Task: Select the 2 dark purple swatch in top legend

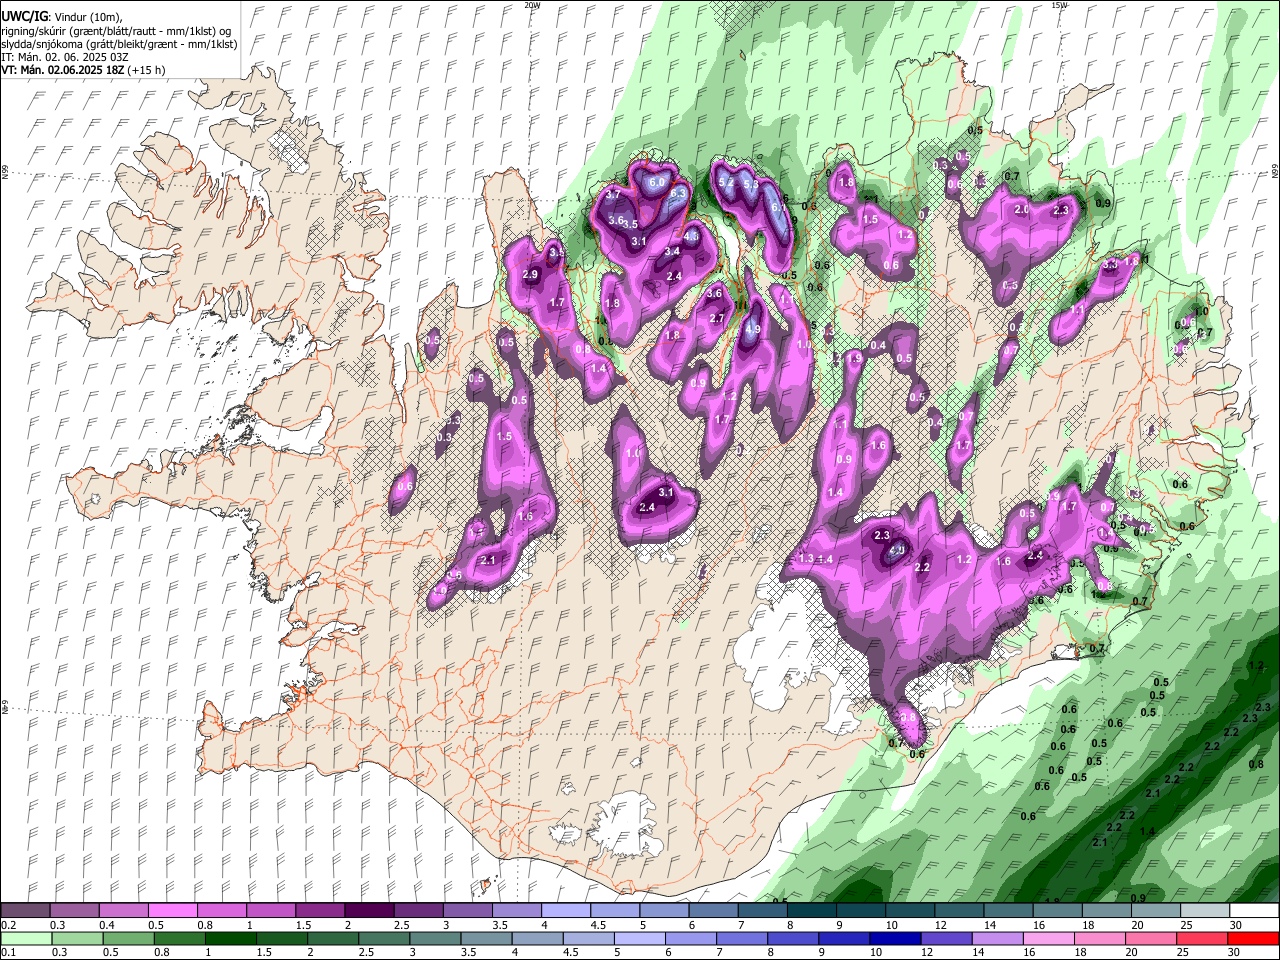Action: pyautogui.click(x=369, y=910)
